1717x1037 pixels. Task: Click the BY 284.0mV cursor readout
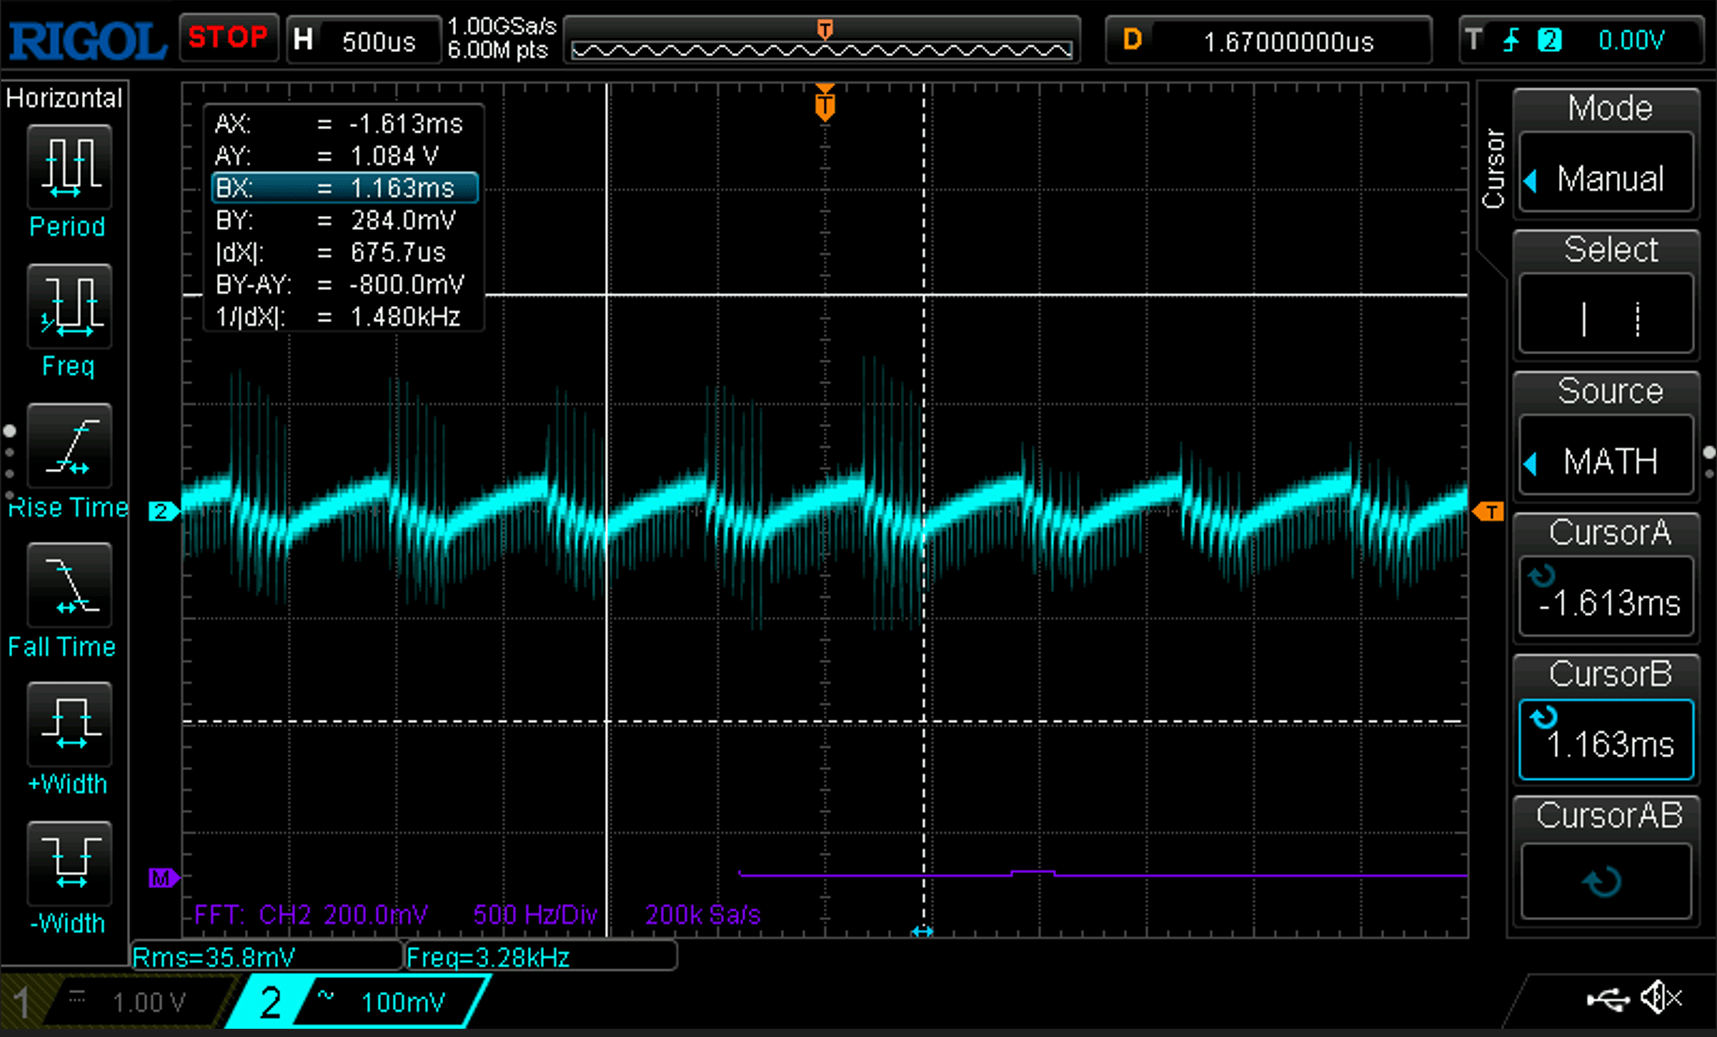(336, 220)
